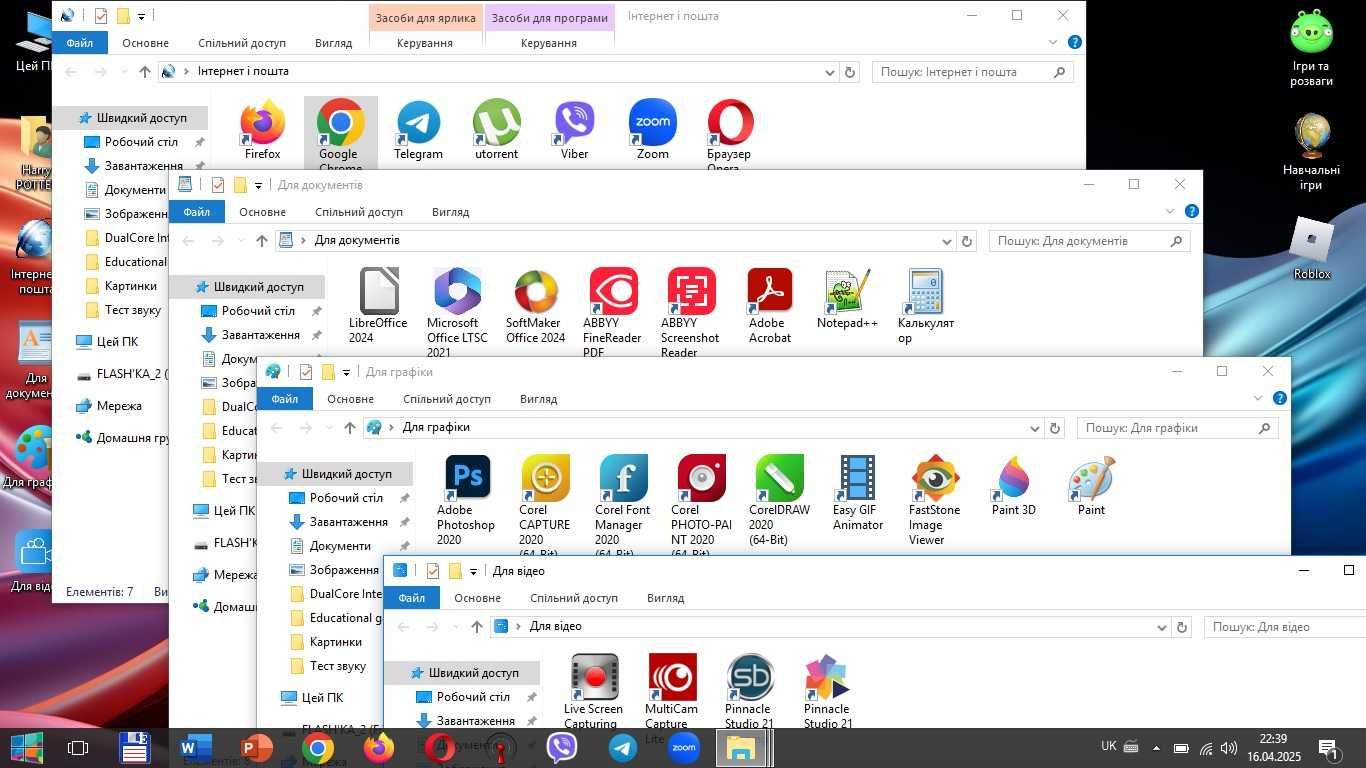Switch to Основне tab in Для графіки window

(350, 399)
